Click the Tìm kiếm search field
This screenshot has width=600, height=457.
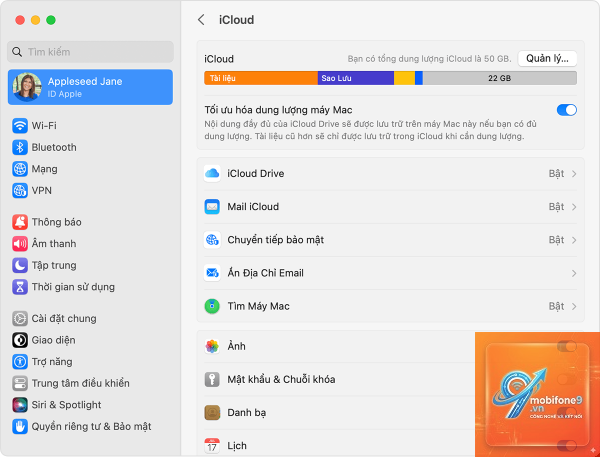90,52
